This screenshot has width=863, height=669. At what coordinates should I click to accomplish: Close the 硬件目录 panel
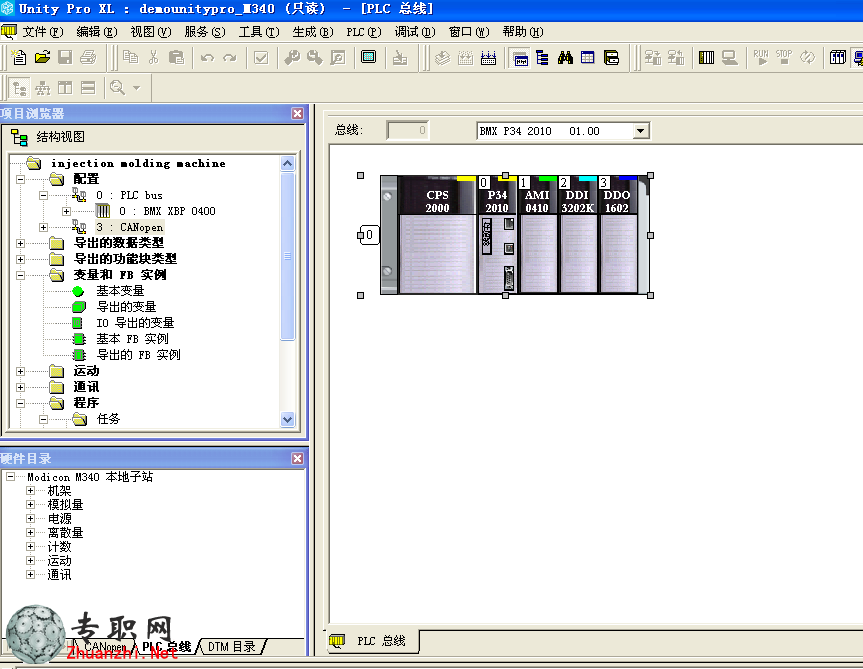point(297,458)
